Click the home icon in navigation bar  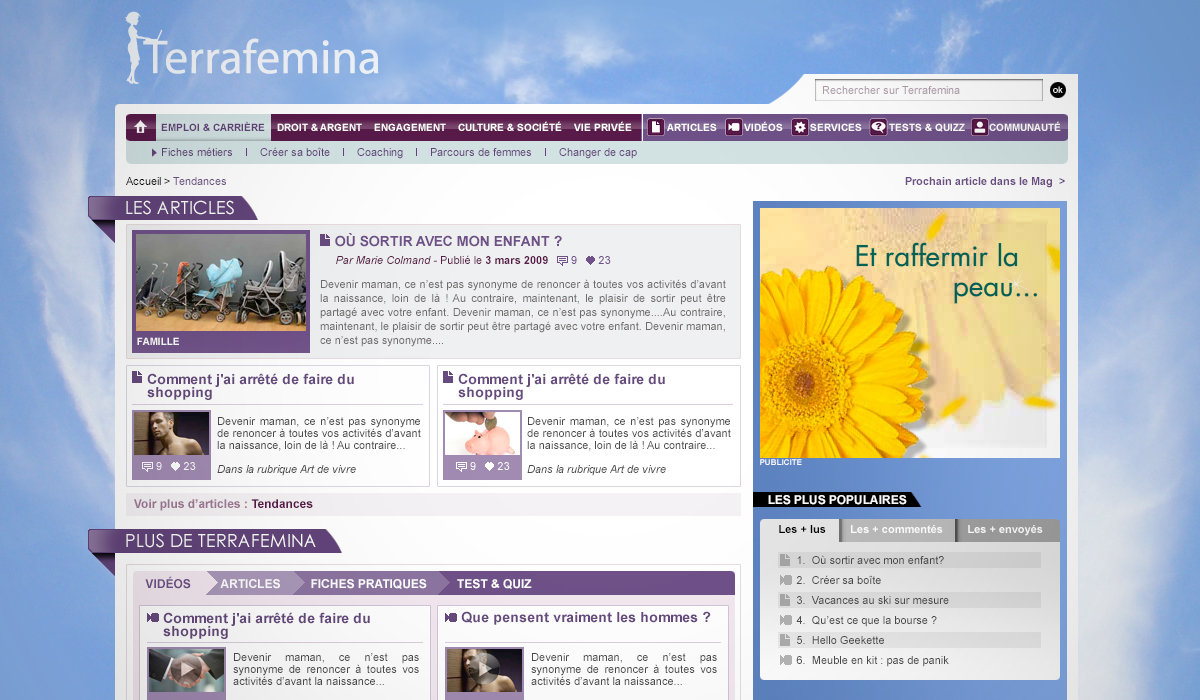pos(141,127)
